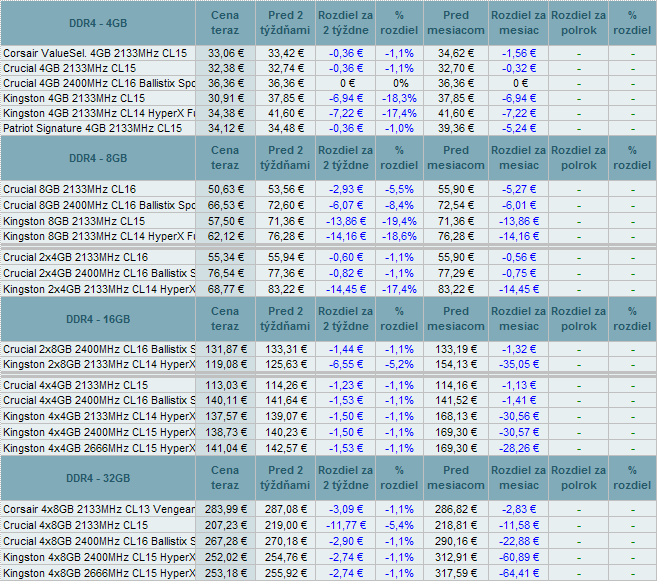Click Crucial 4x8GB 2133MHz CL15 product name

pos(76,525)
